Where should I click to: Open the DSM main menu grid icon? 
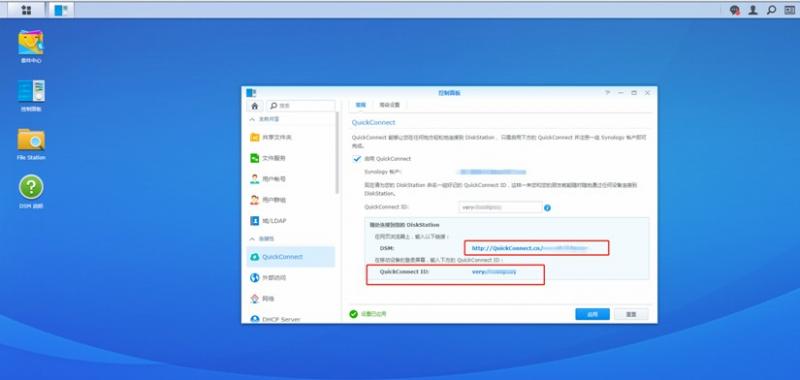pos(26,10)
